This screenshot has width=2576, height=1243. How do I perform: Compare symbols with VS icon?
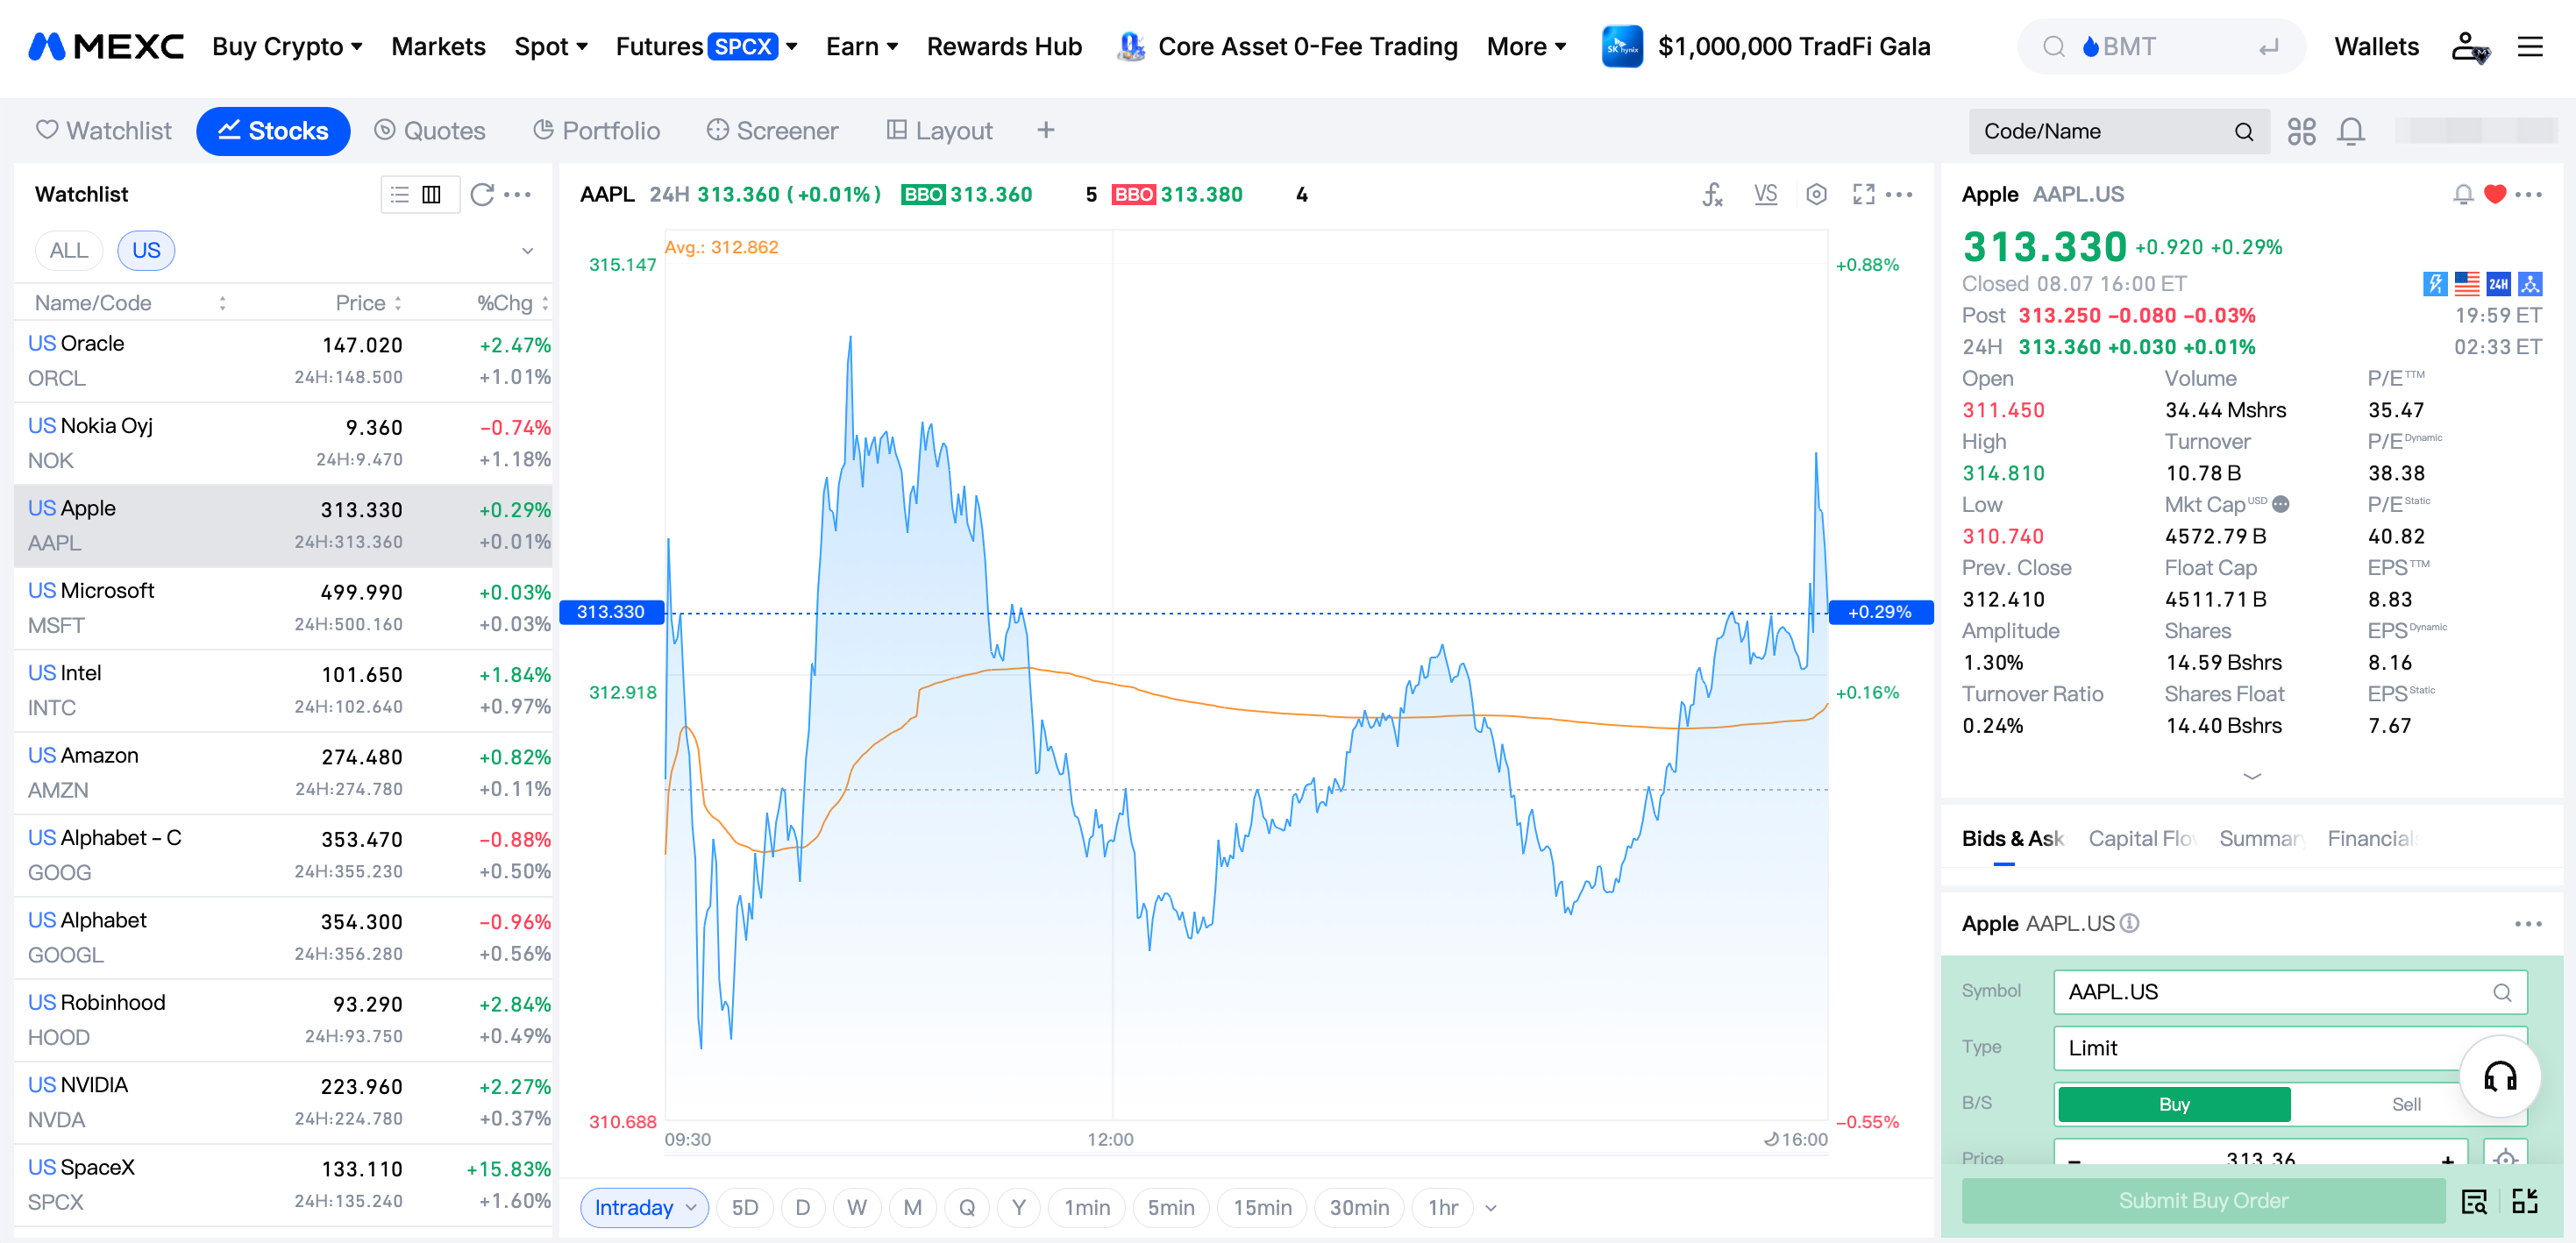[1765, 194]
